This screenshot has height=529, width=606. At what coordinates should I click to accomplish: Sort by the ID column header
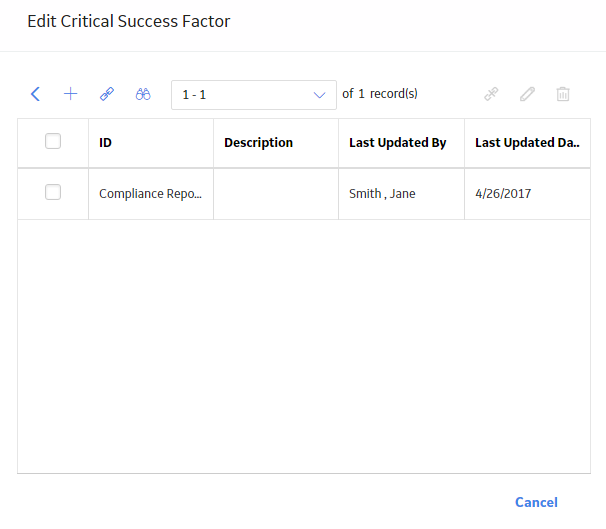point(105,143)
